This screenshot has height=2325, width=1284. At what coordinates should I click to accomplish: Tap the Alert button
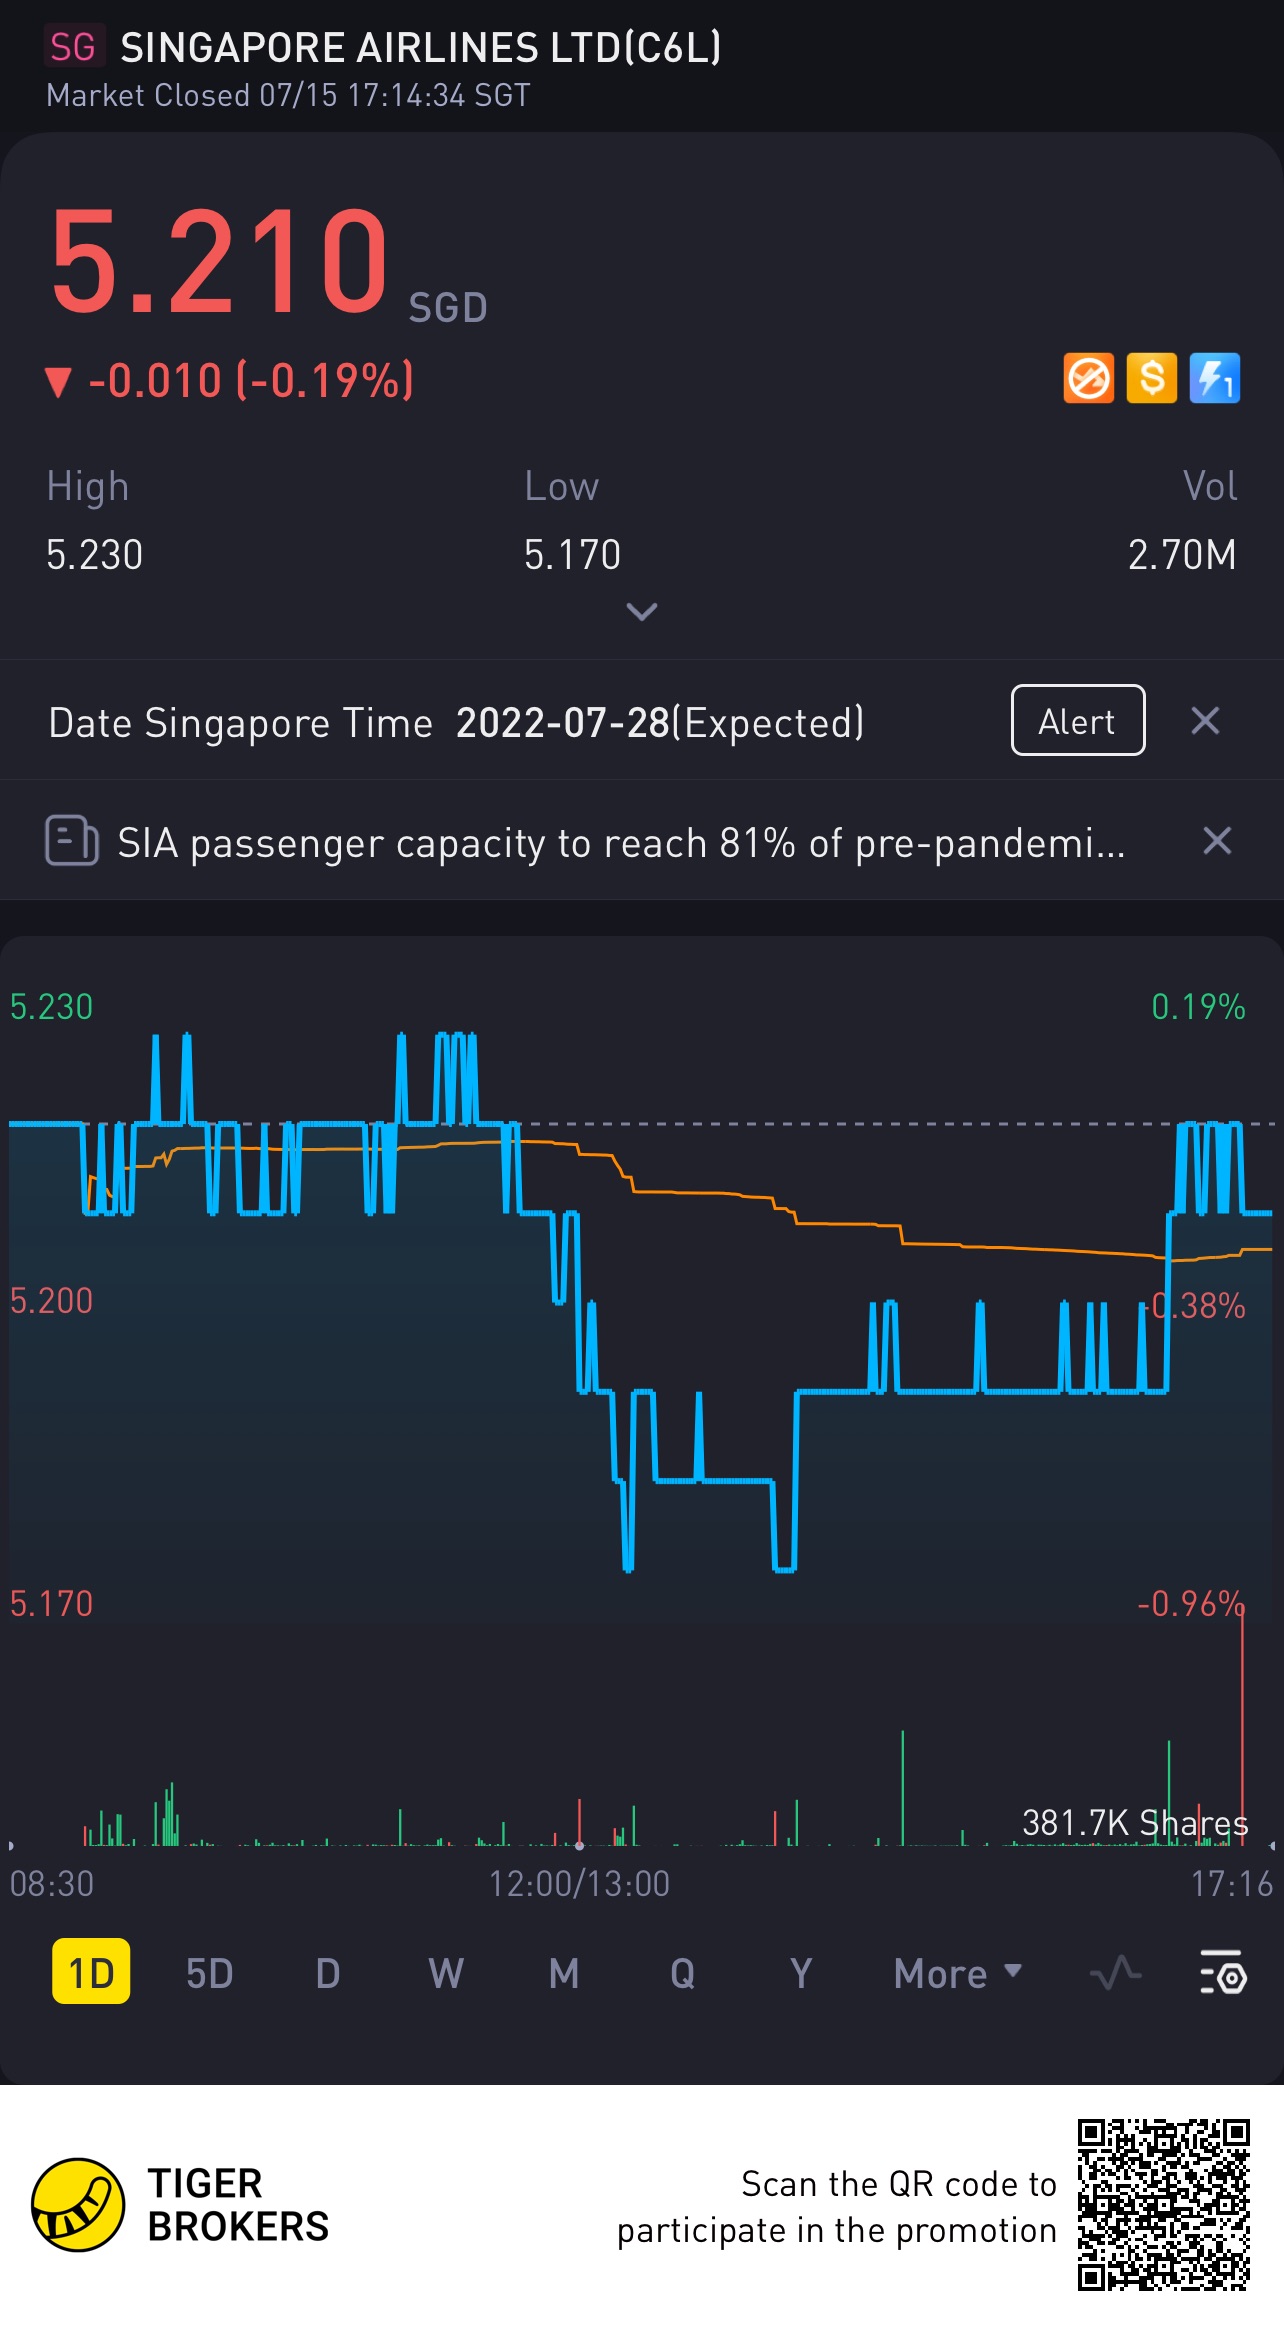tap(1078, 720)
